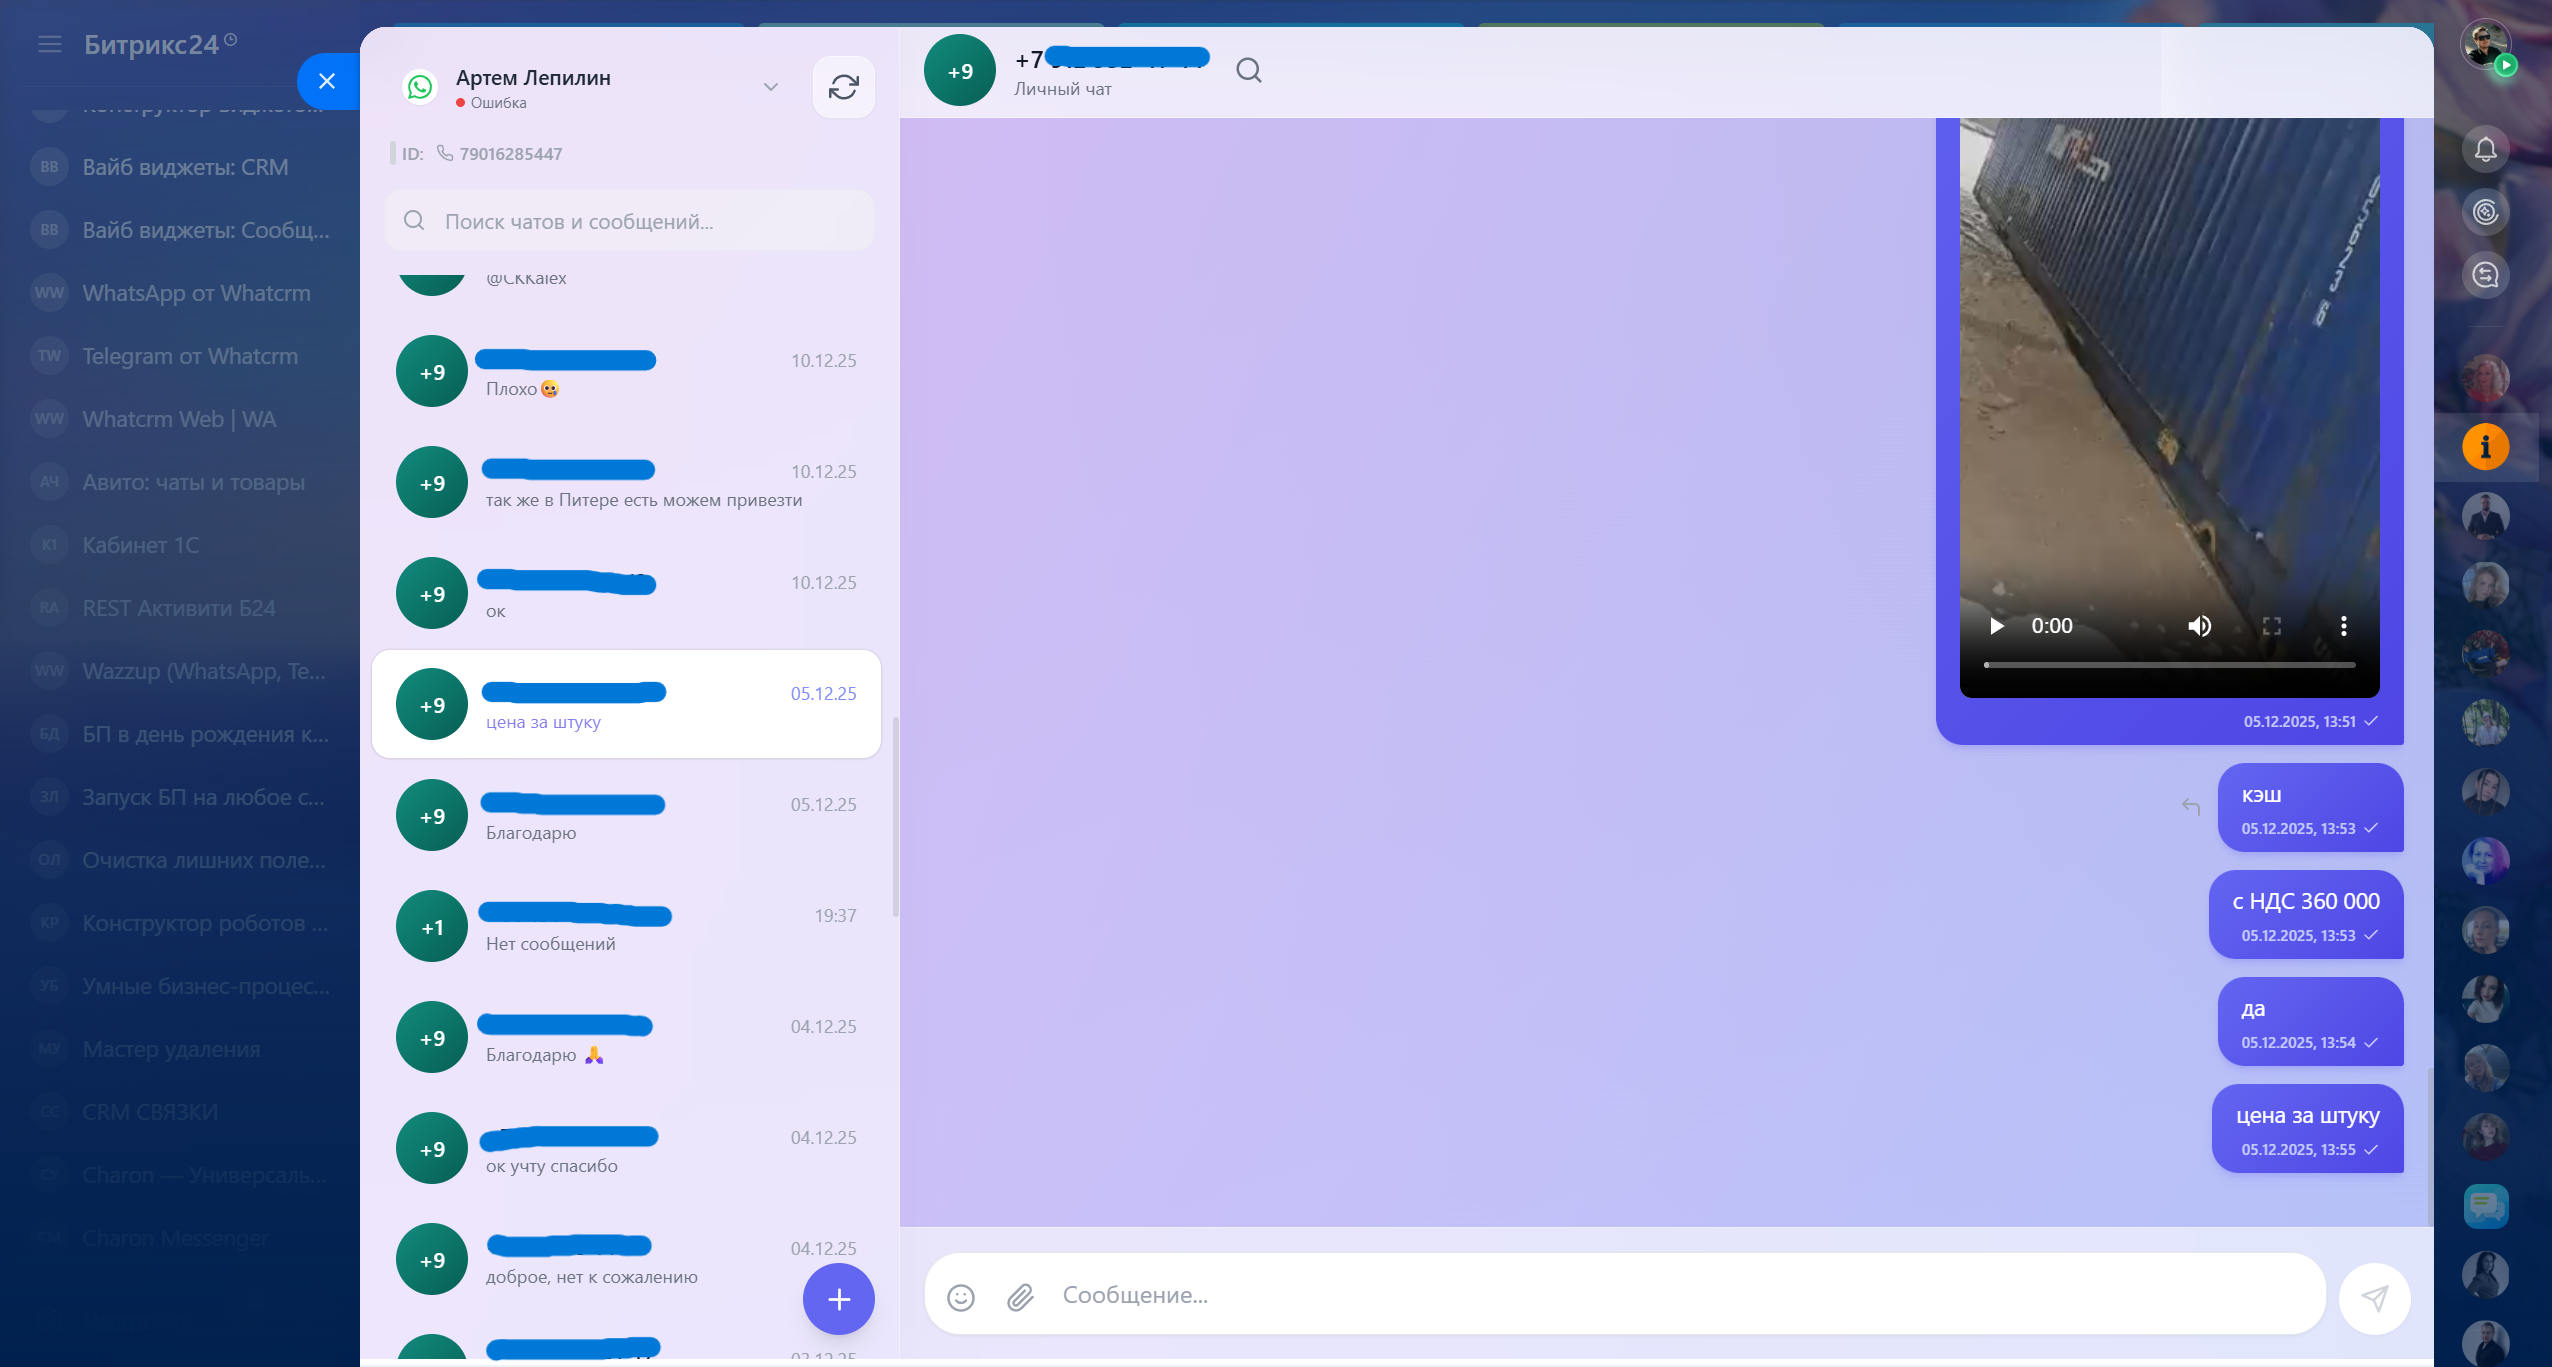Select Авито: чаты и товары item
The width and height of the screenshot is (2552, 1367).
pyautogui.click(x=193, y=482)
